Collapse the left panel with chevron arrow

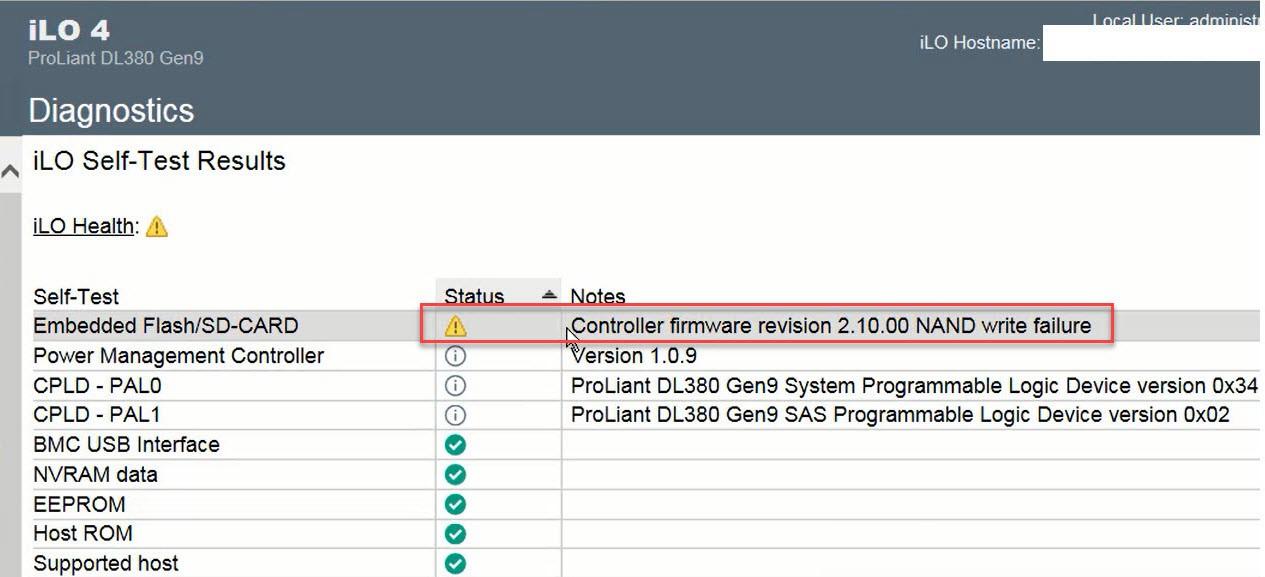[x=10, y=171]
